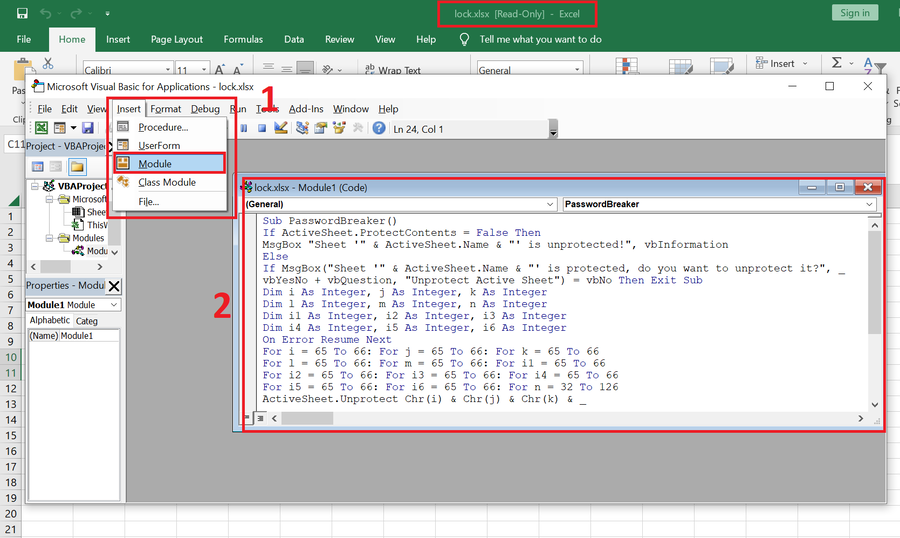The image size is (900, 538).
Task: Toggle Design Mode icon in VBA toolbar
Action: pos(281,127)
